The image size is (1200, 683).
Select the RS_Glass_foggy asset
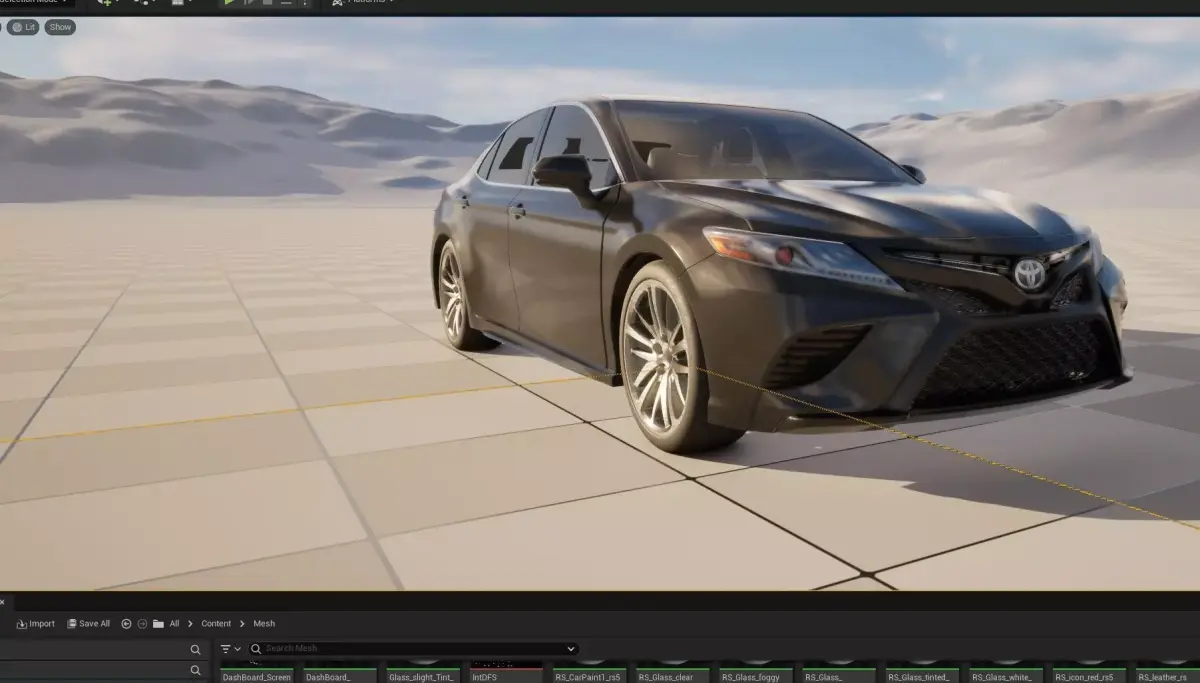(x=756, y=674)
